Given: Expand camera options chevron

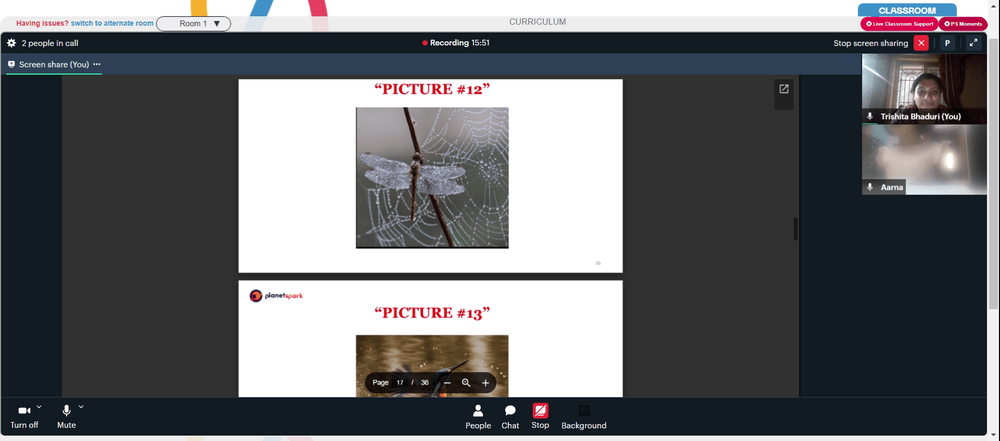Looking at the screenshot, I should point(39,407).
